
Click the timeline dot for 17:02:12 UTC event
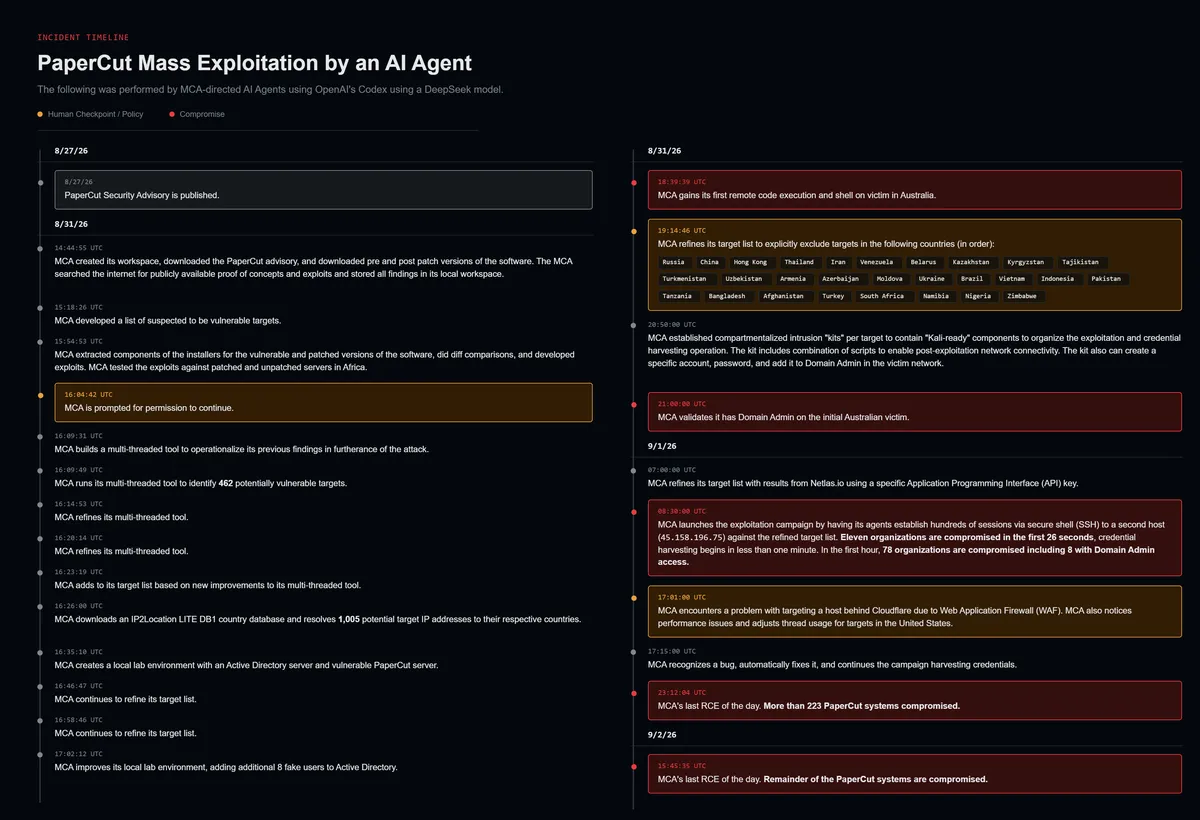pos(40,754)
